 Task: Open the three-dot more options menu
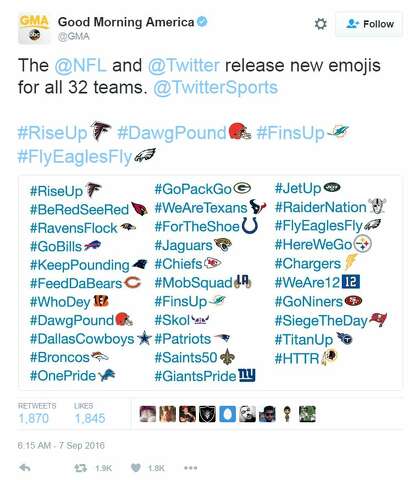click(191, 468)
